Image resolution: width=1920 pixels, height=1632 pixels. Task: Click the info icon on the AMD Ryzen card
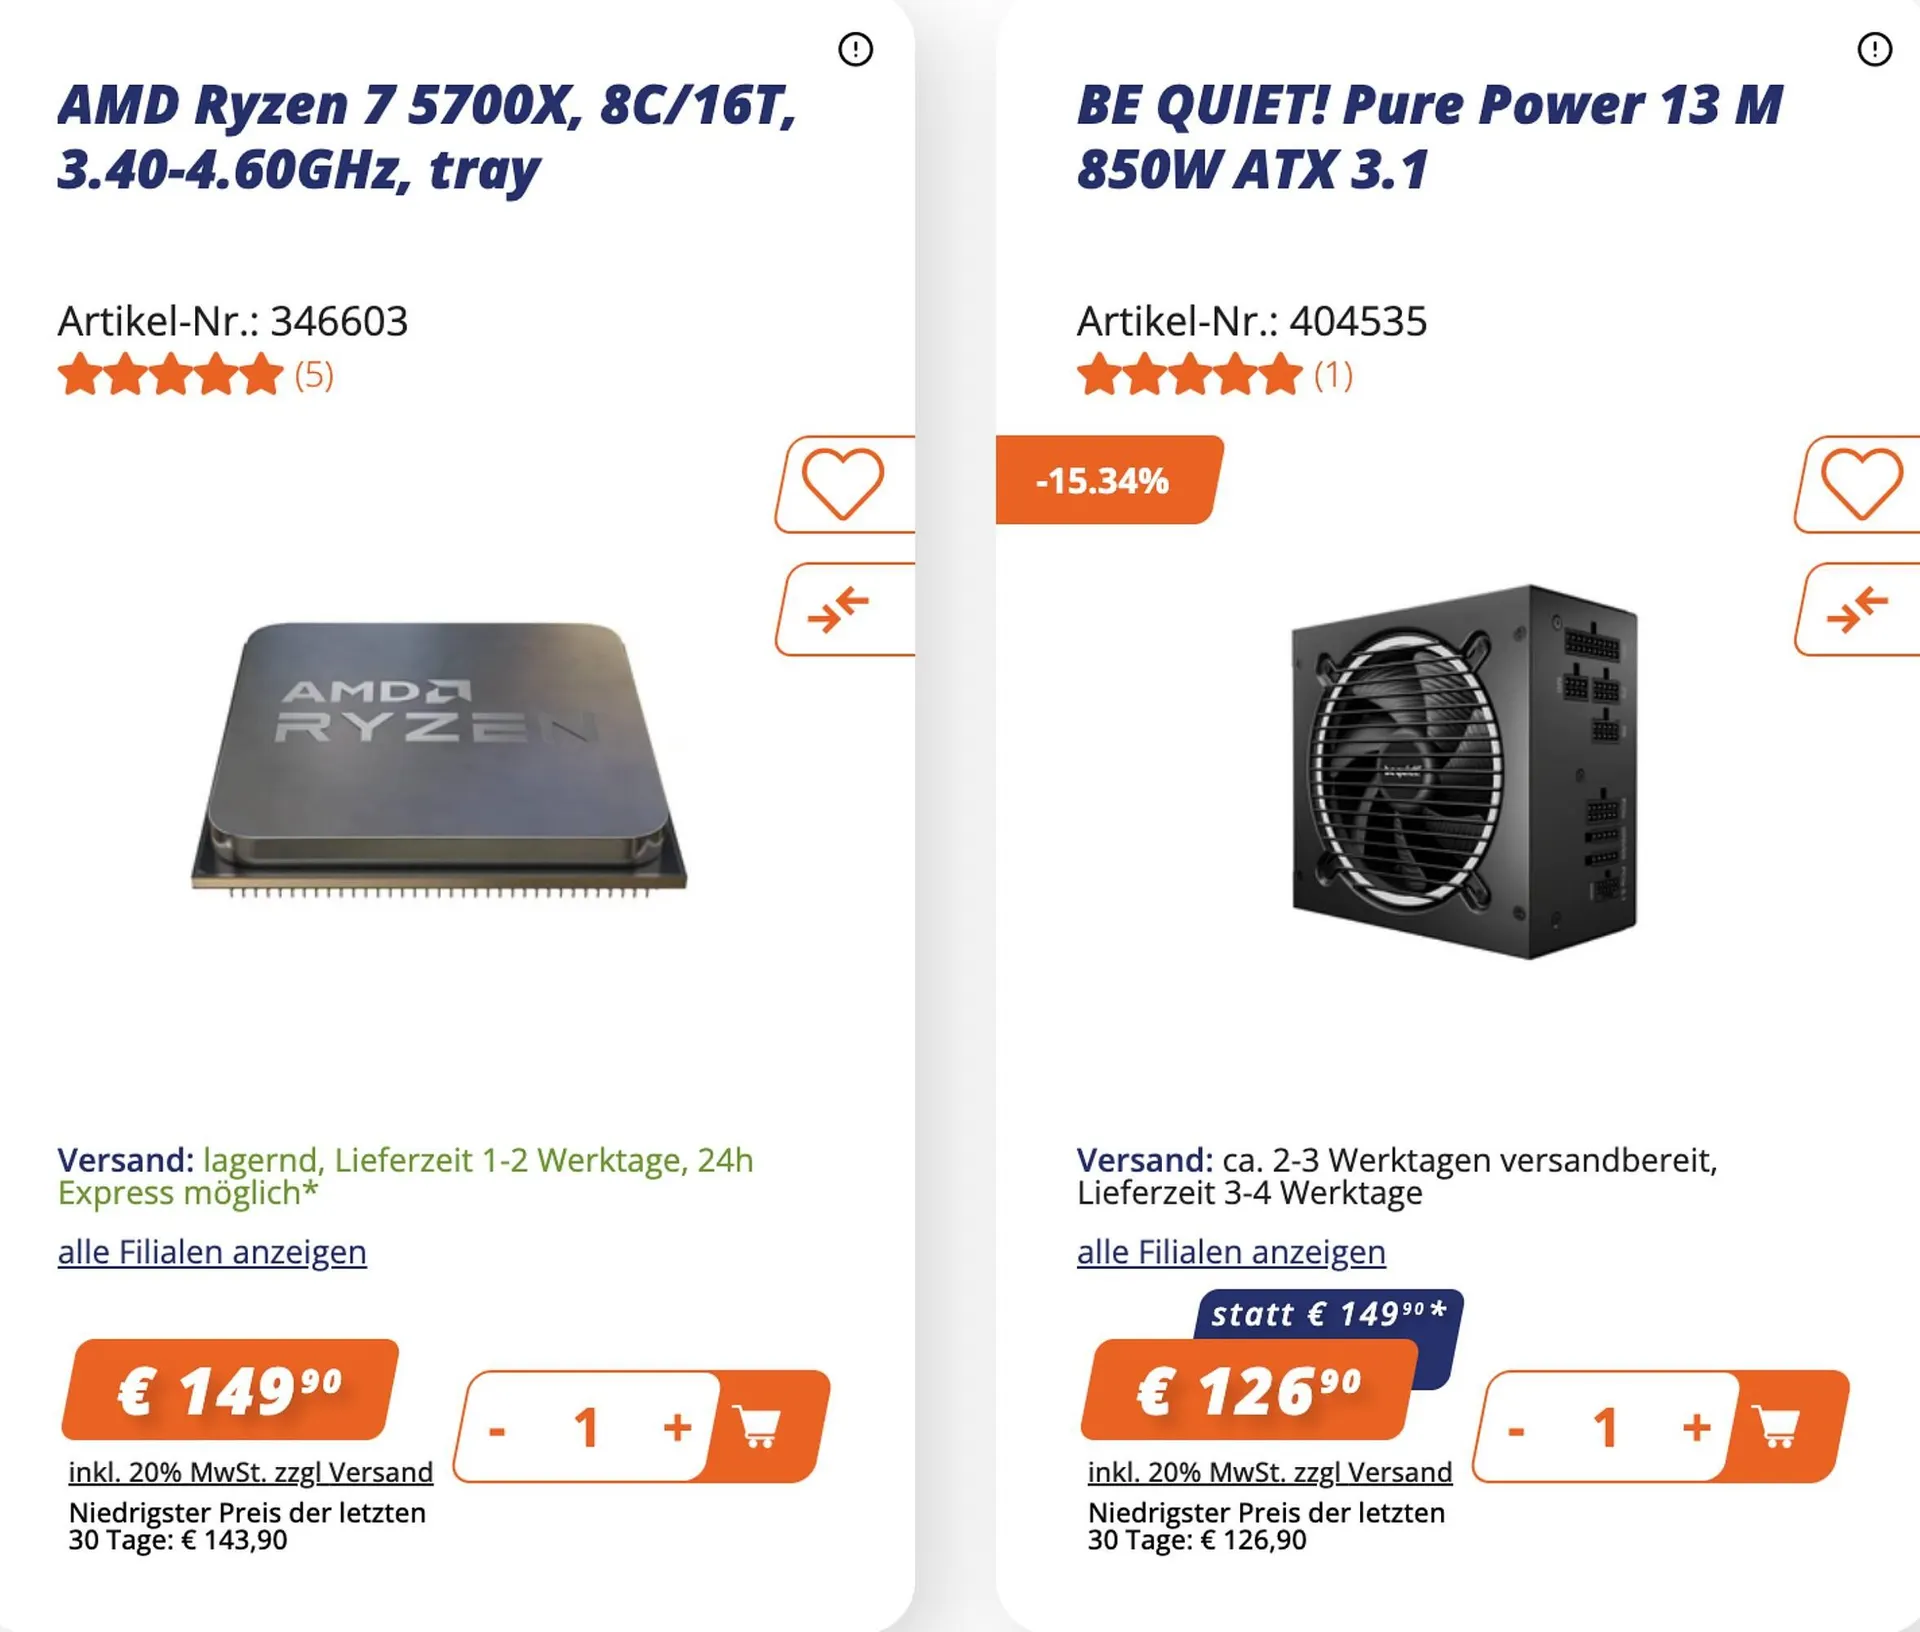[x=855, y=49]
